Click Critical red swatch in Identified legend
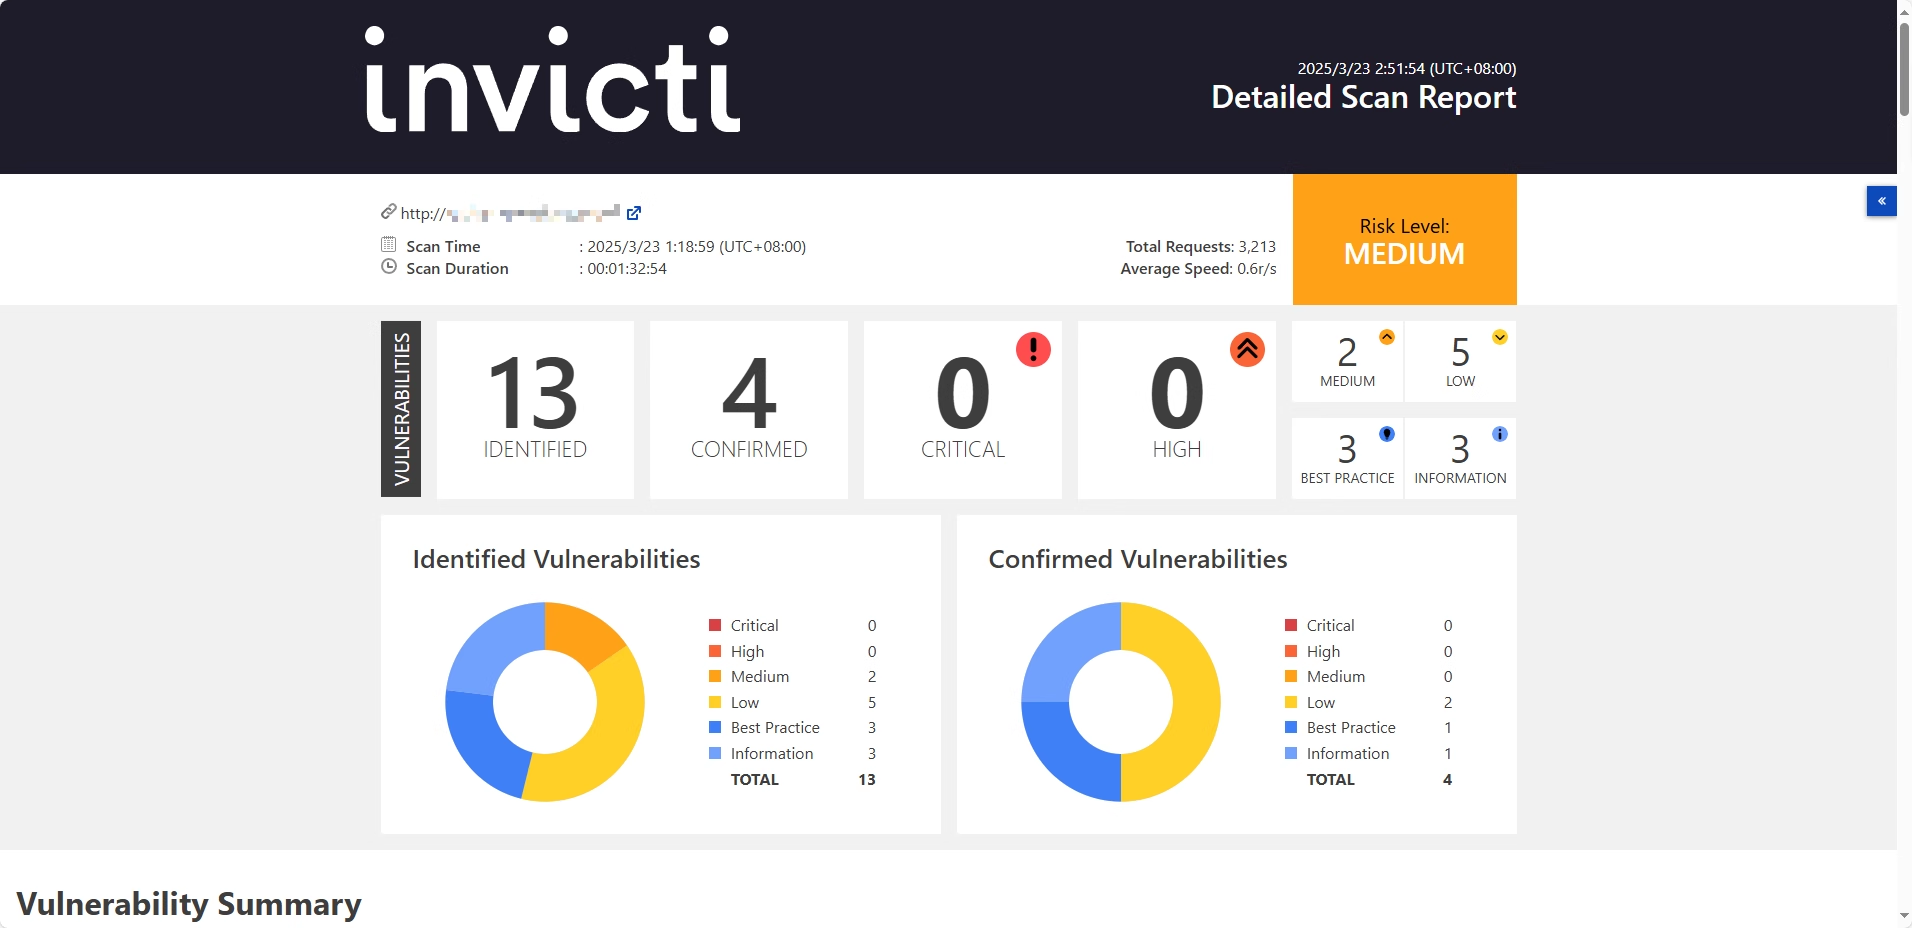This screenshot has height=928, width=1912. coord(715,625)
